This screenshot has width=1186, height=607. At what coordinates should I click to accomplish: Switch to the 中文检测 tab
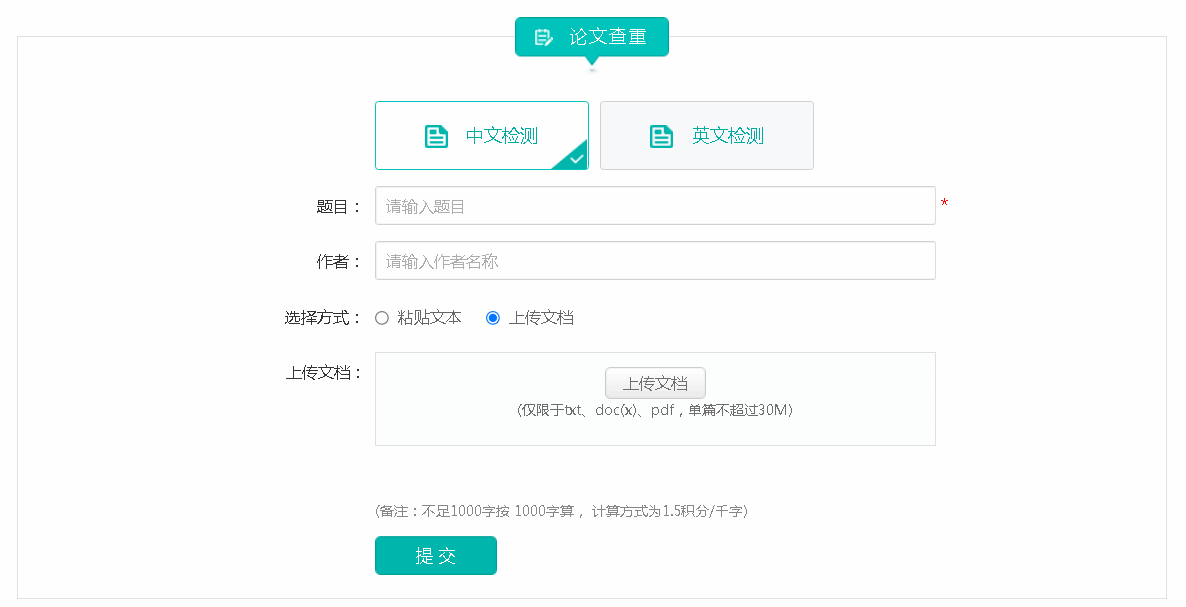481,136
